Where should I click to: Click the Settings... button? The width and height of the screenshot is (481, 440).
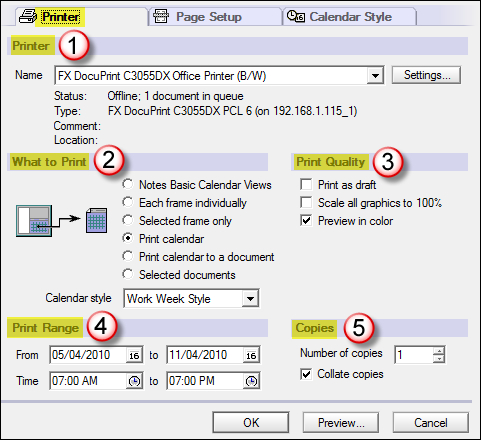click(426, 75)
